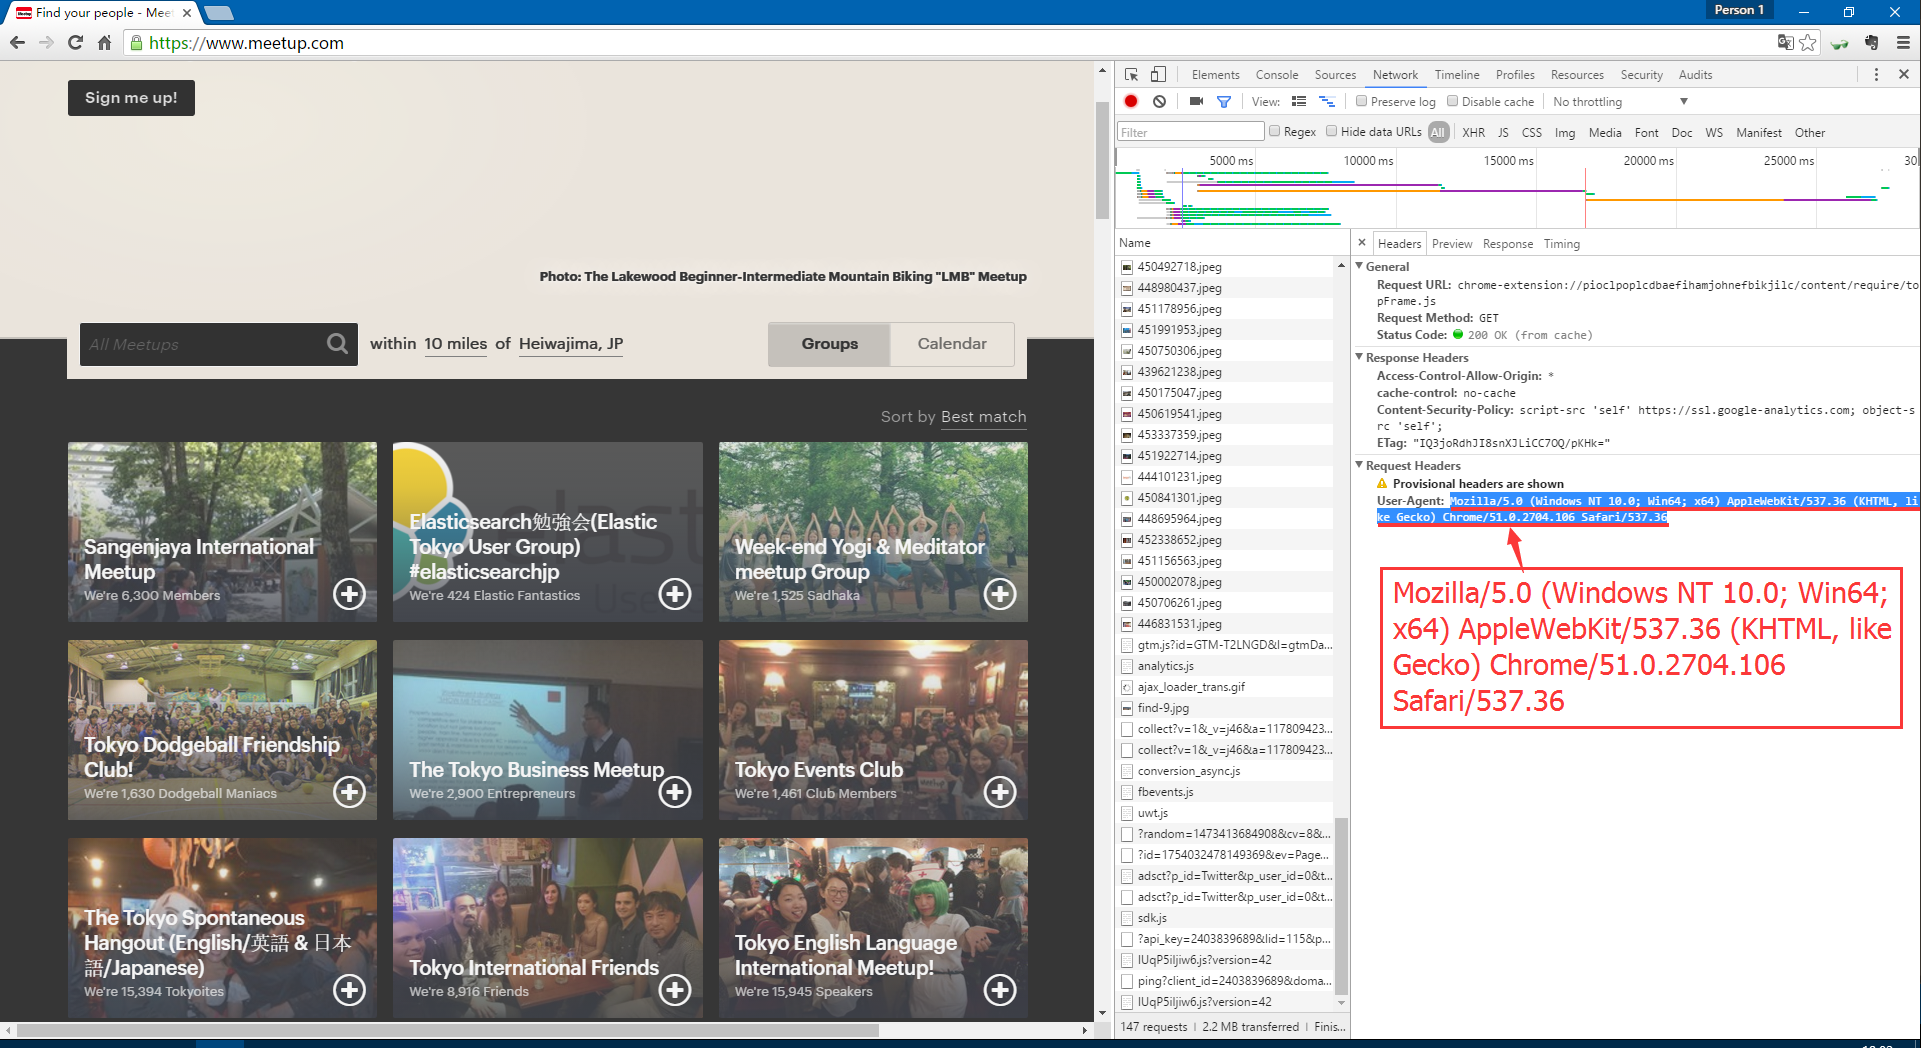This screenshot has height=1048, width=1921.
Task: Filter requests by XHR type
Action: [1473, 132]
